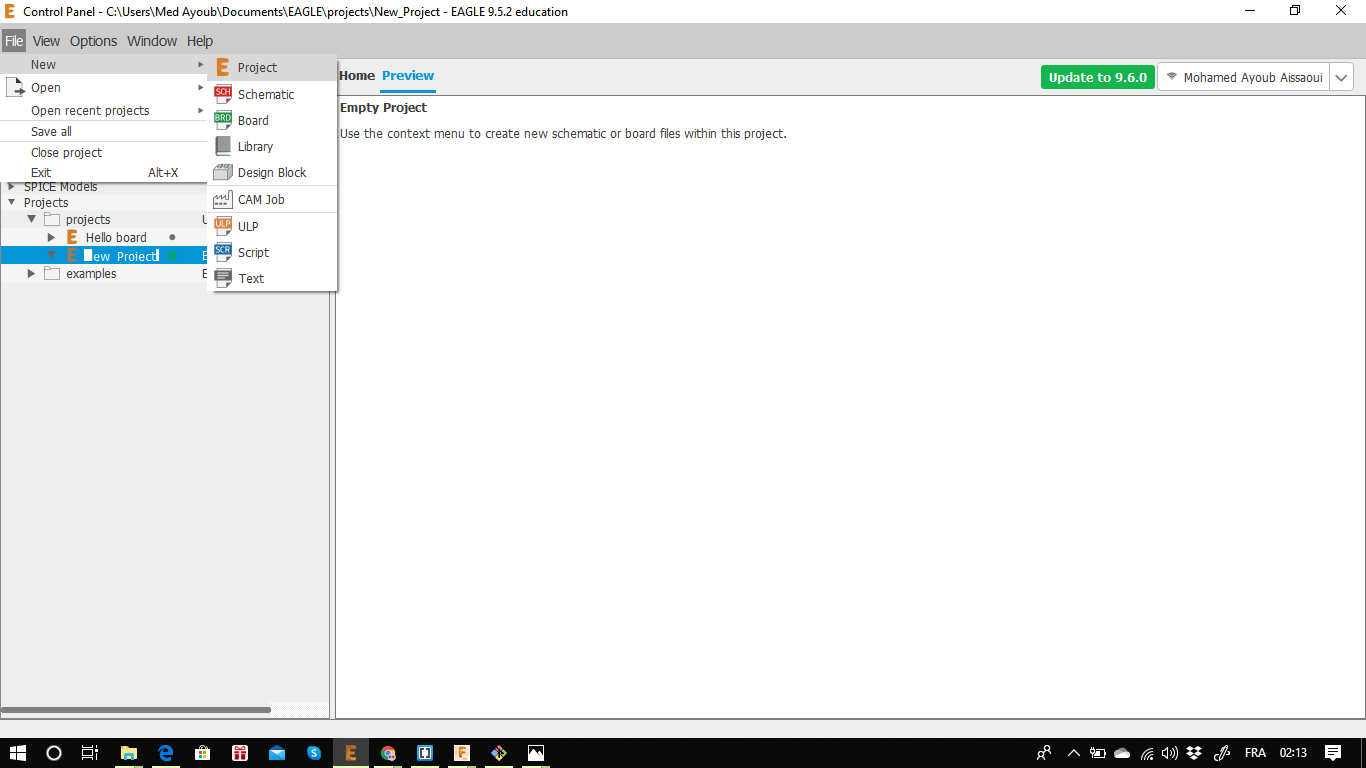The height and width of the screenshot is (768, 1366).
Task: Launch File Explorer from the taskbar
Action: pyautogui.click(x=129, y=753)
